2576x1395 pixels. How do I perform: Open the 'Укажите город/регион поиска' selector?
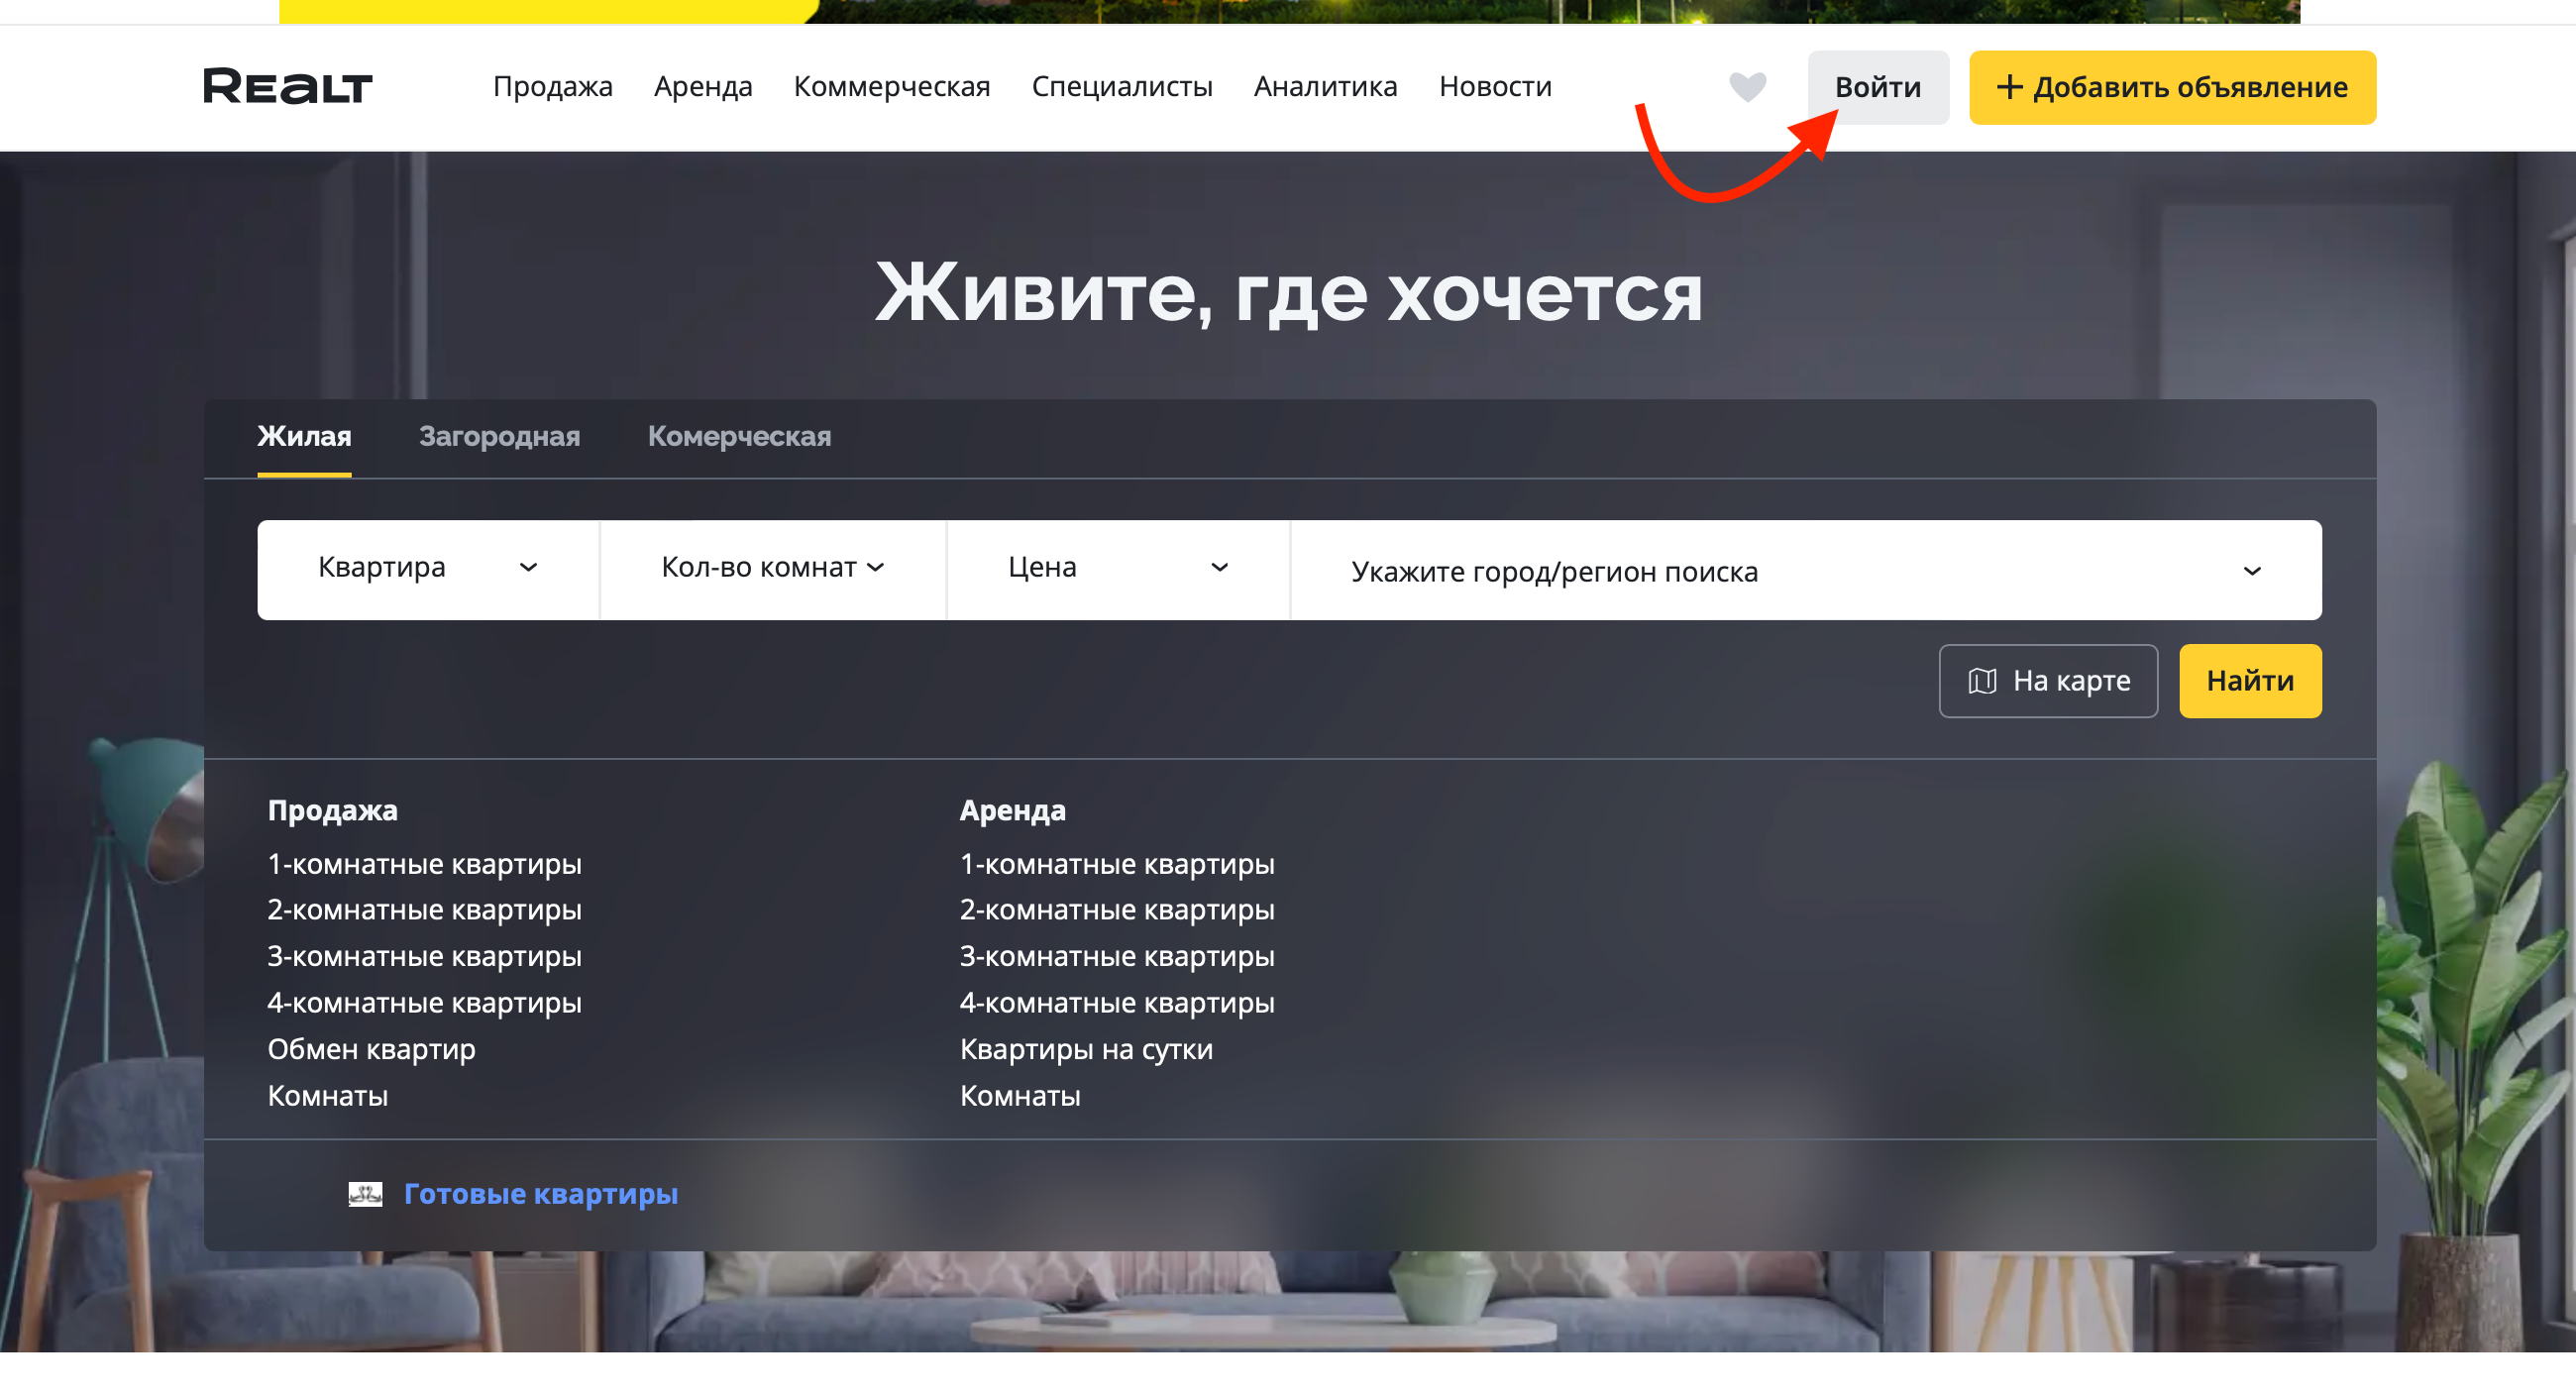pyautogui.click(x=1806, y=571)
